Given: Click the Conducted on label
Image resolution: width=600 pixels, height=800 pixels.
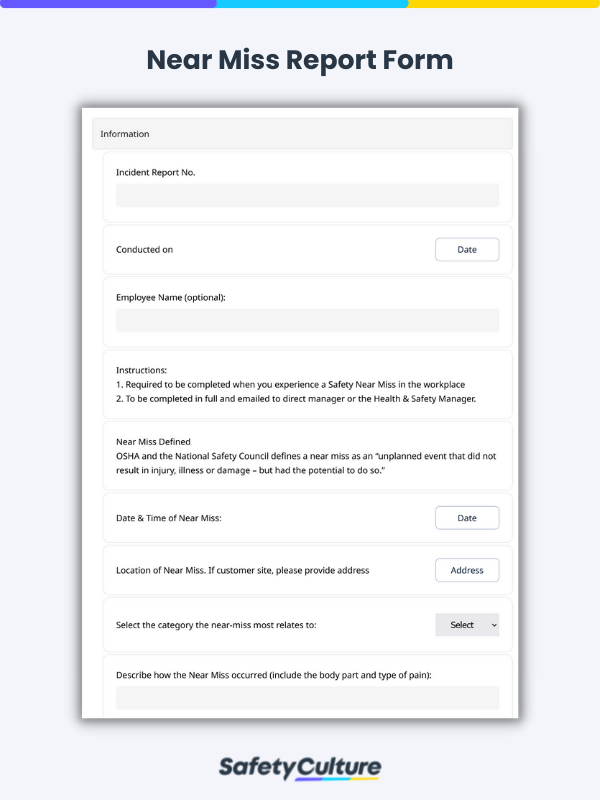Looking at the screenshot, I should (144, 249).
